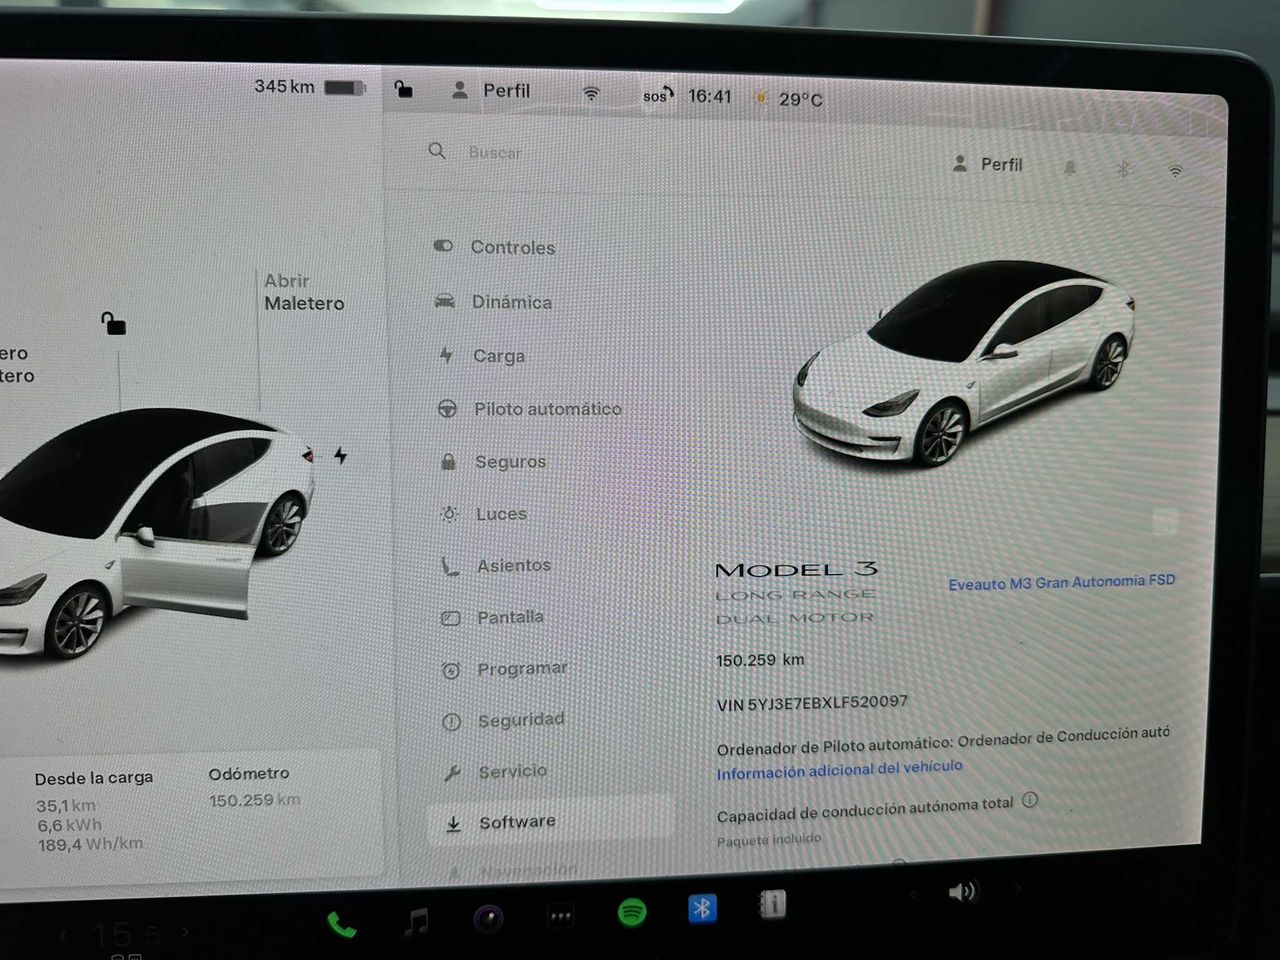The width and height of the screenshot is (1280, 960).
Task: Launch the dashcam camera app
Action: coord(488,918)
